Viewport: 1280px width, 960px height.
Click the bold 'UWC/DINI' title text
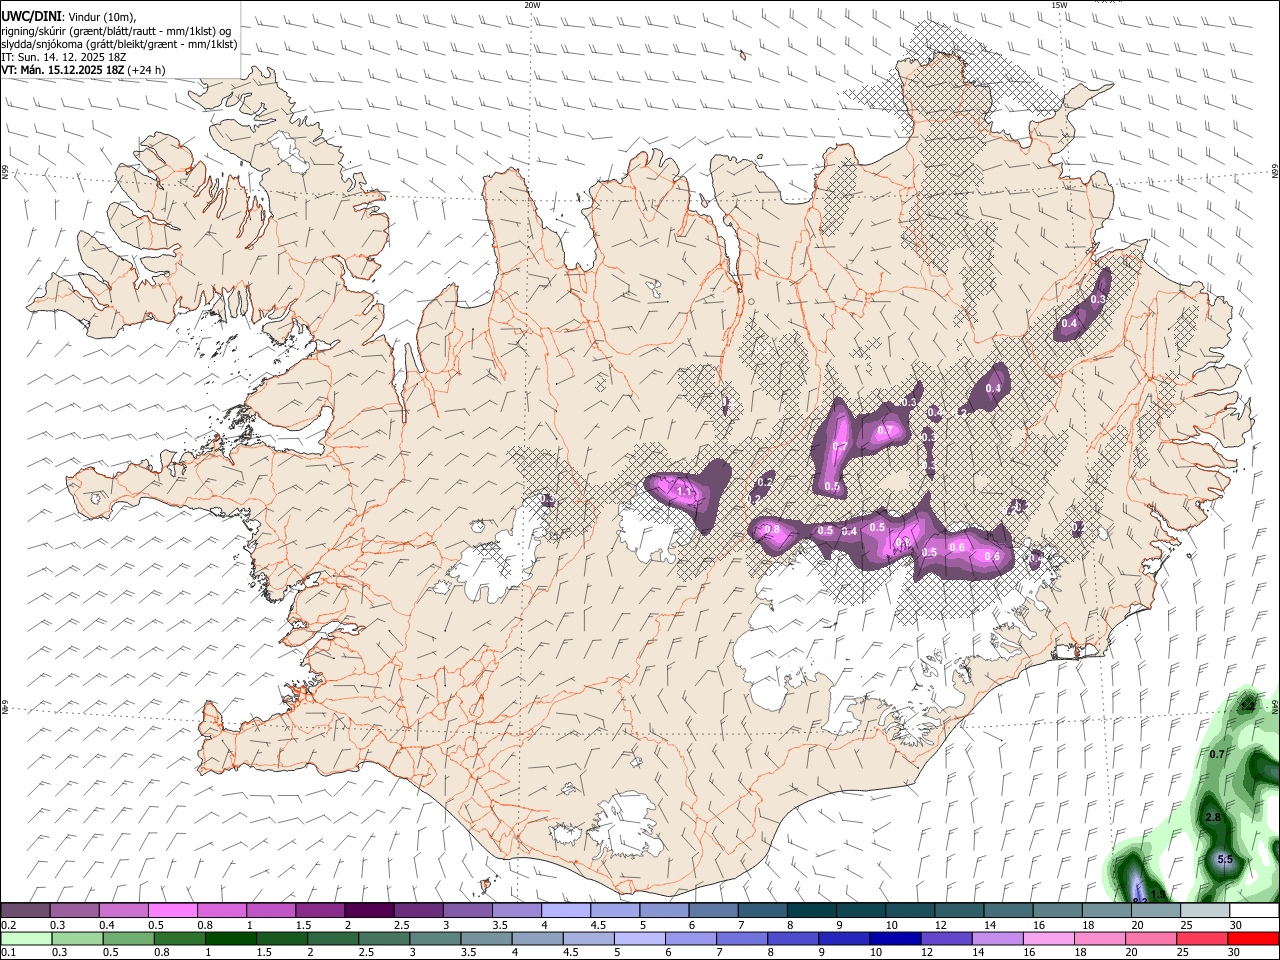click(x=31, y=17)
